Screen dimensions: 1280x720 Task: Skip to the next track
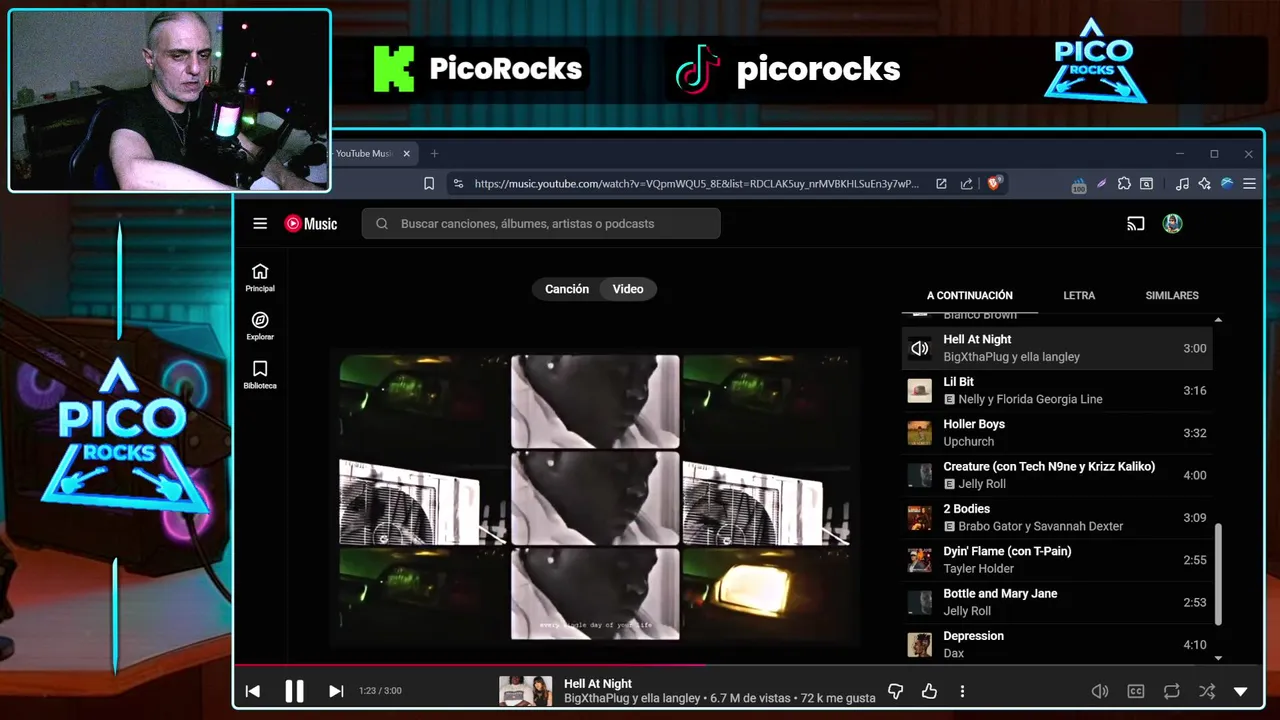click(x=336, y=691)
